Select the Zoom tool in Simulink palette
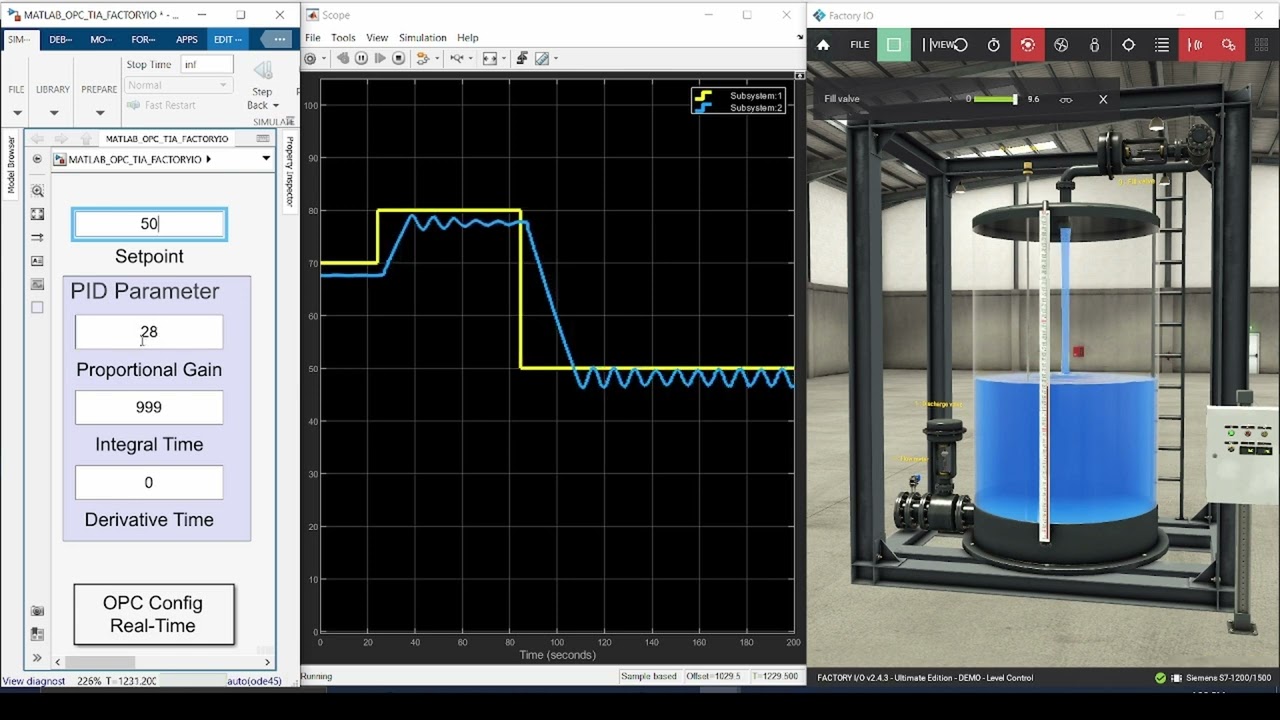The image size is (1280, 720). tap(37, 190)
